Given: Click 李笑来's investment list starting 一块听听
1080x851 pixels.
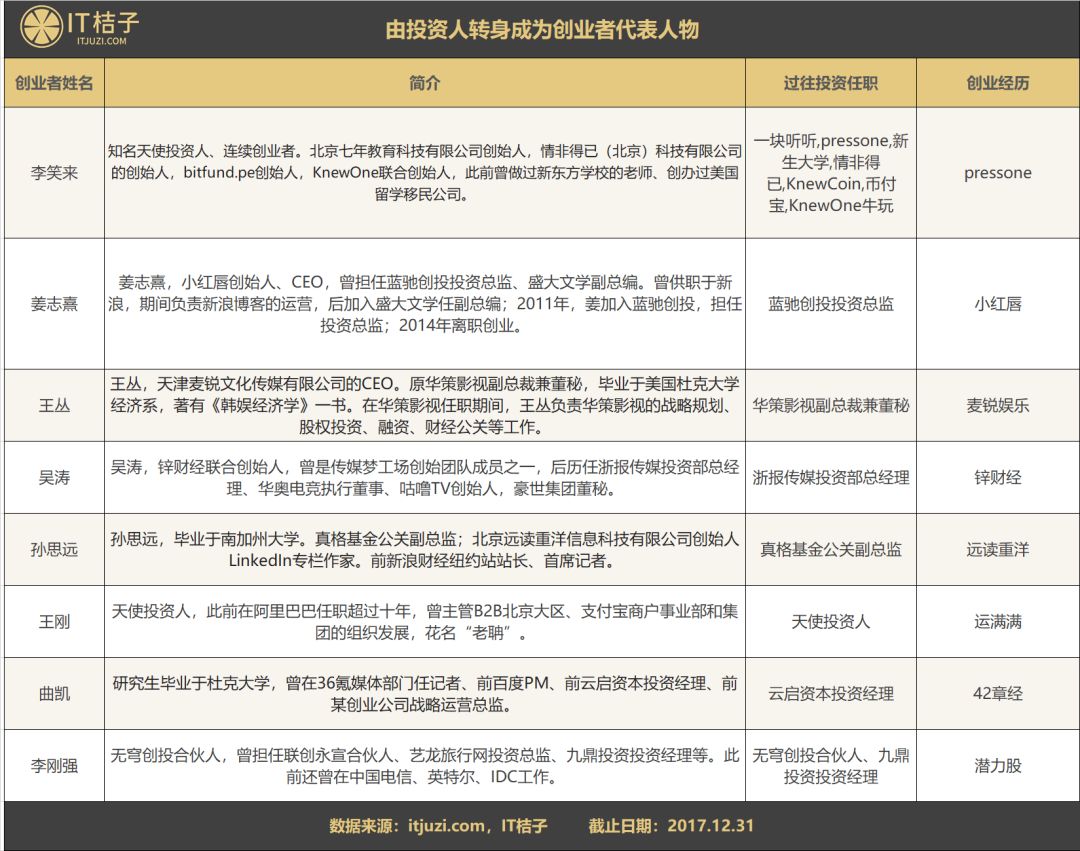Looking at the screenshot, I should tap(831, 173).
